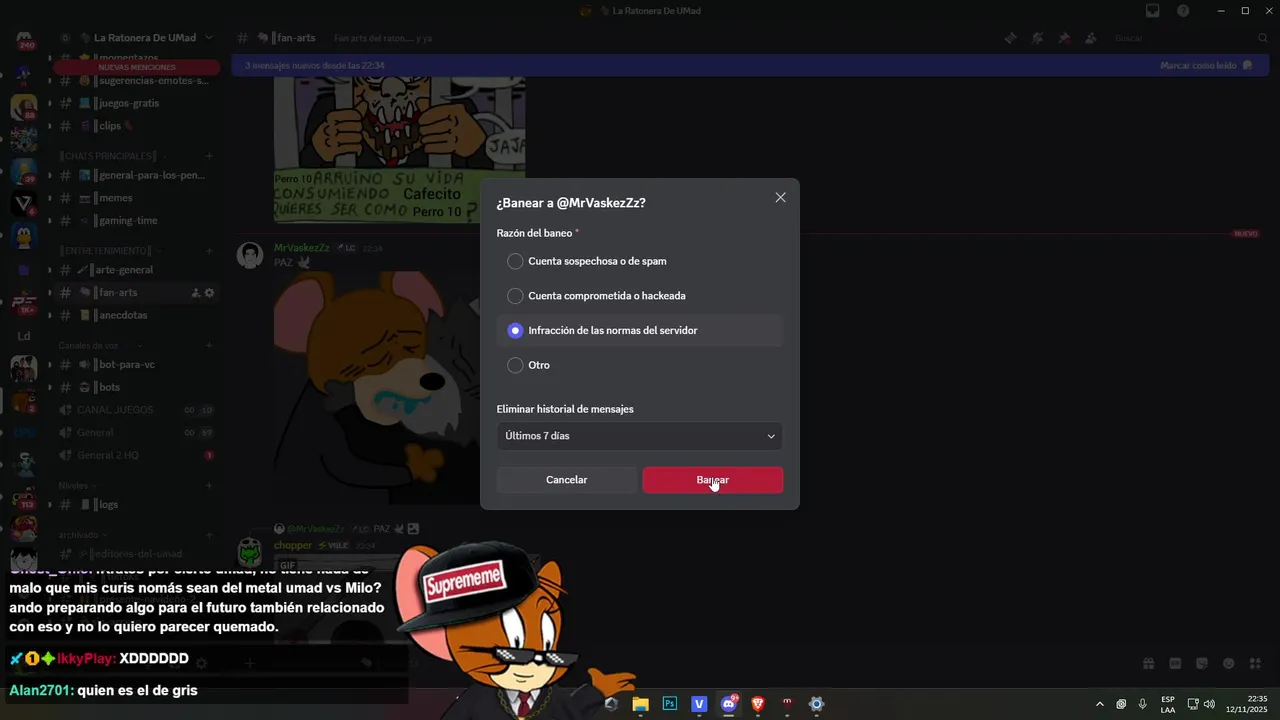Select 'Otro' ban reason

pyautogui.click(x=639, y=365)
